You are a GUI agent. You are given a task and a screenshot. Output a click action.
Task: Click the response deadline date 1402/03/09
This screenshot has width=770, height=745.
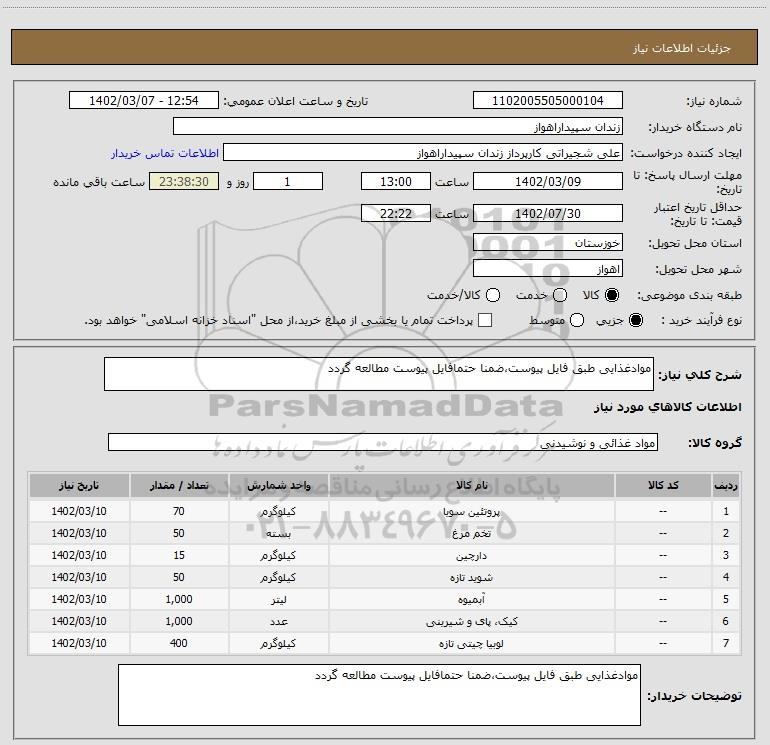pyautogui.click(x=548, y=181)
